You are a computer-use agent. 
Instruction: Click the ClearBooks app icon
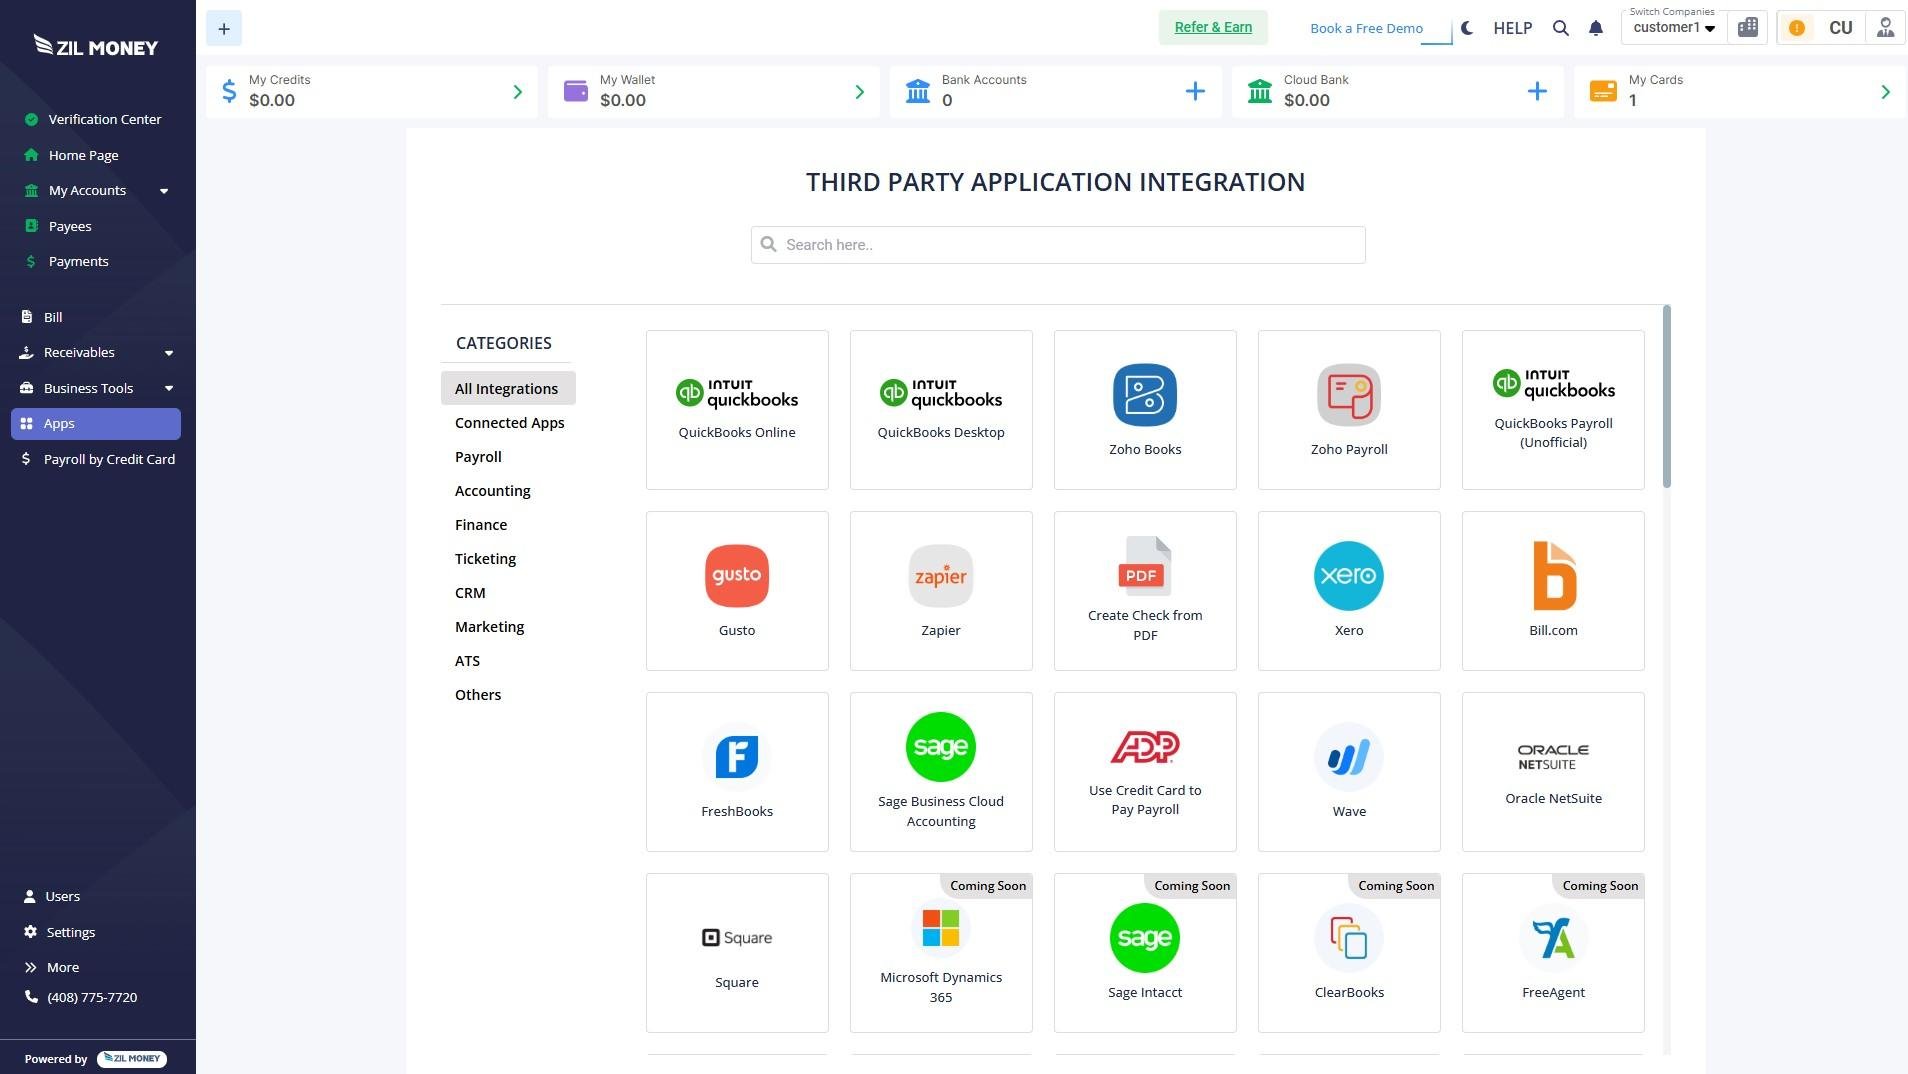(x=1349, y=938)
